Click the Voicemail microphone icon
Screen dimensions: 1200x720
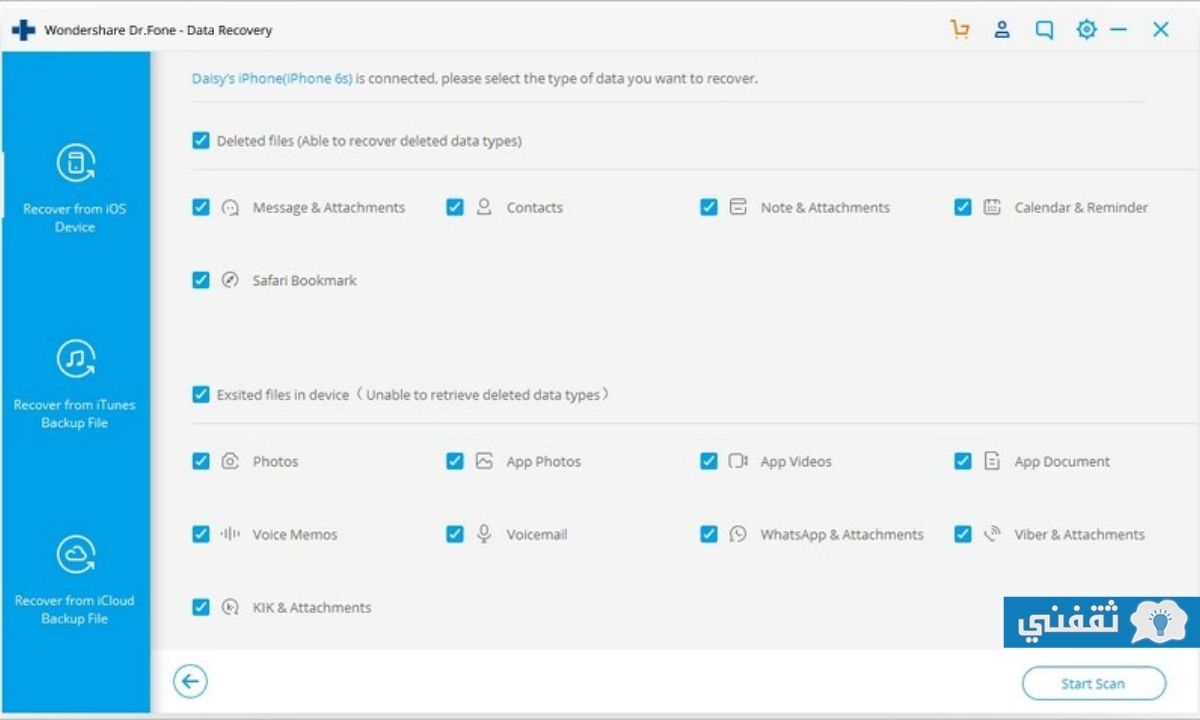pyautogui.click(x=484, y=534)
